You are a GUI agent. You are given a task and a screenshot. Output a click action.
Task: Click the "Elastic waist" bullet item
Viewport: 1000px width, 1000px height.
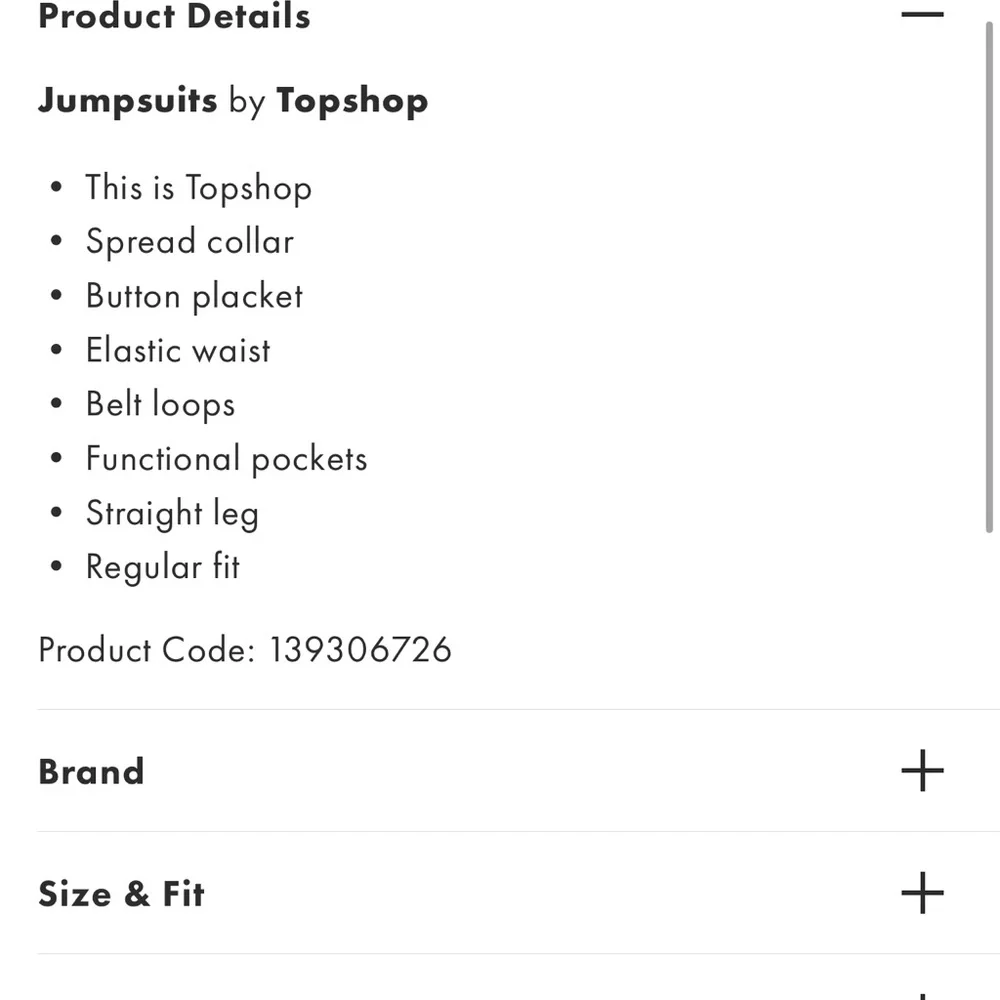[178, 350]
